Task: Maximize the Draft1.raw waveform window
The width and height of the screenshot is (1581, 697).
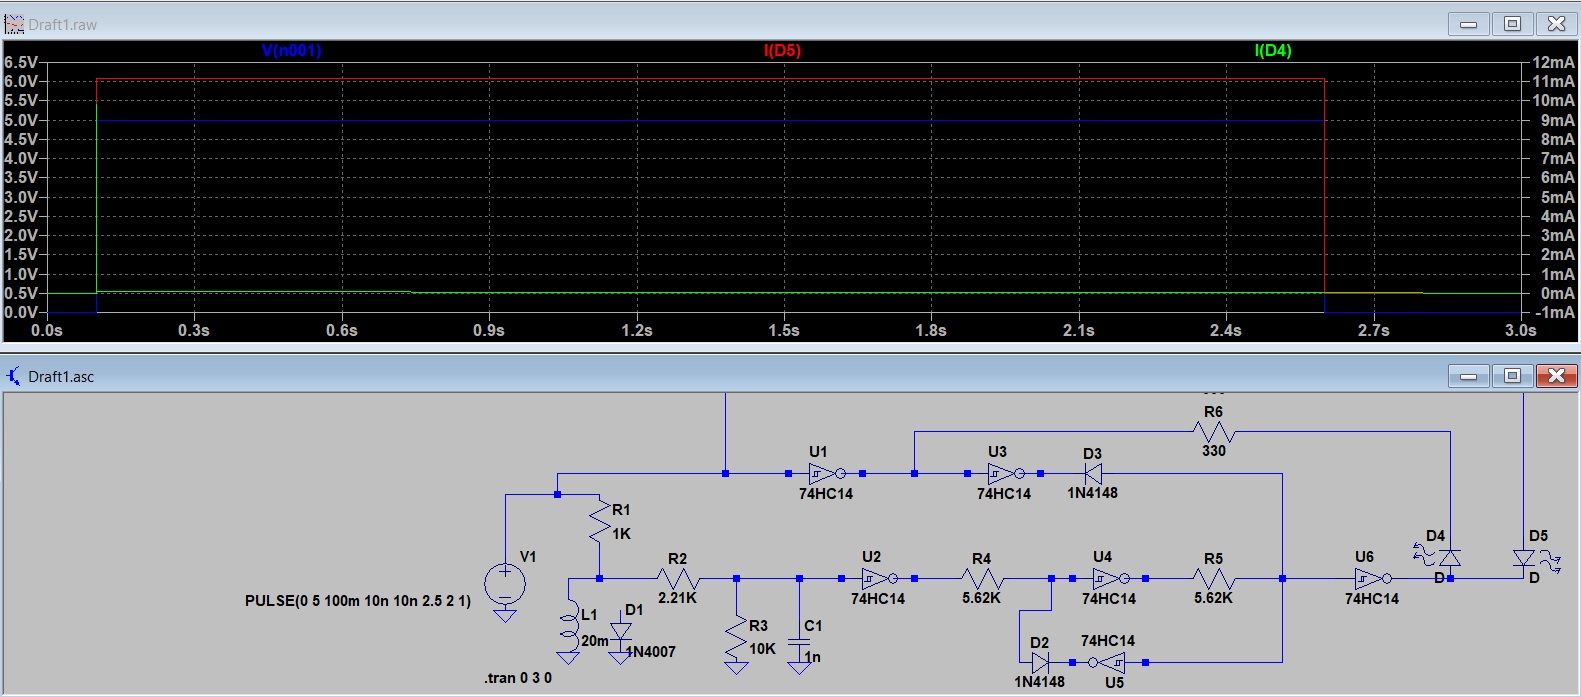Action: pyautogui.click(x=1512, y=24)
